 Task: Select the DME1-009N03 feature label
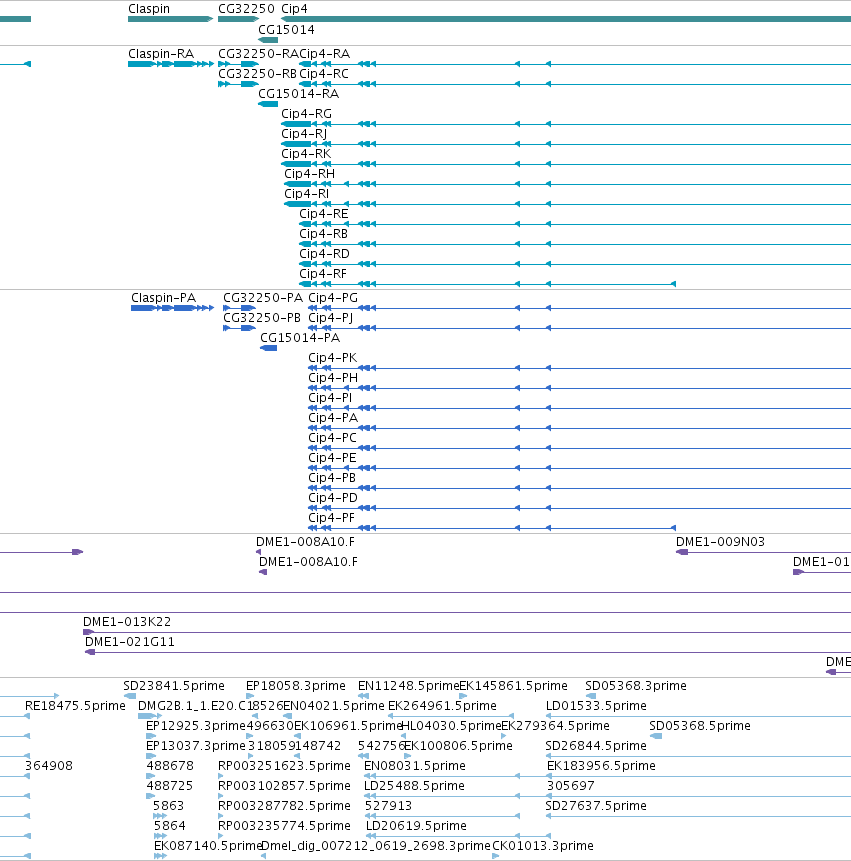[x=720, y=542]
